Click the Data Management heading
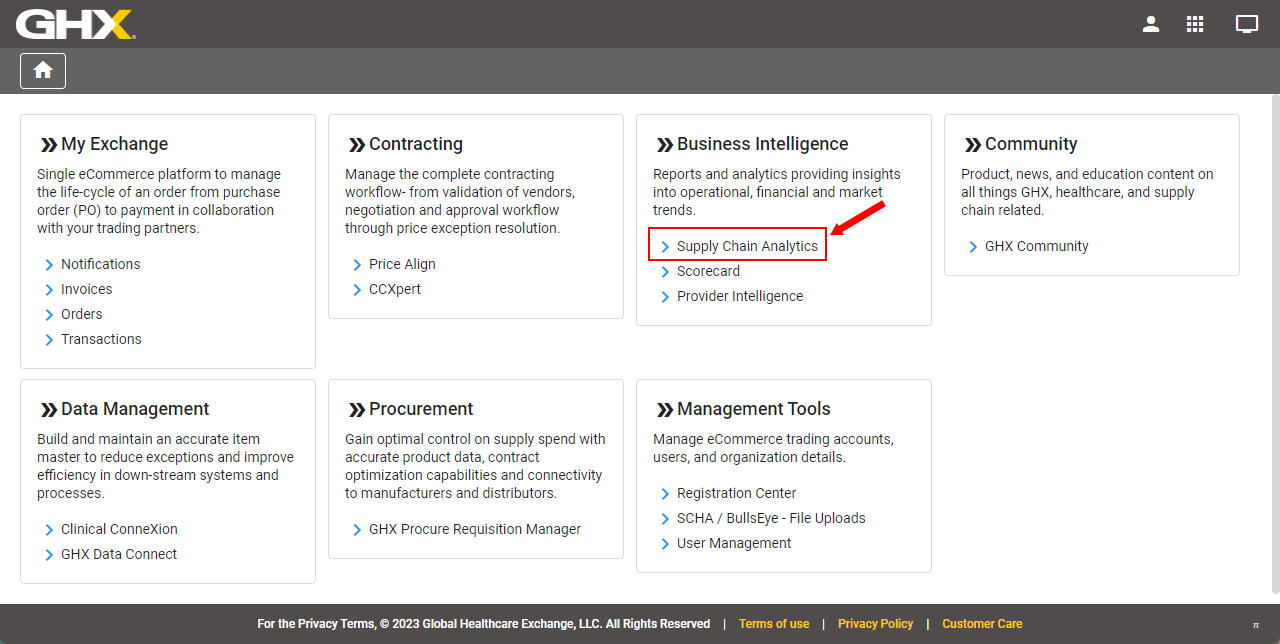This screenshot has width=1280, height=644. (135, 409)
